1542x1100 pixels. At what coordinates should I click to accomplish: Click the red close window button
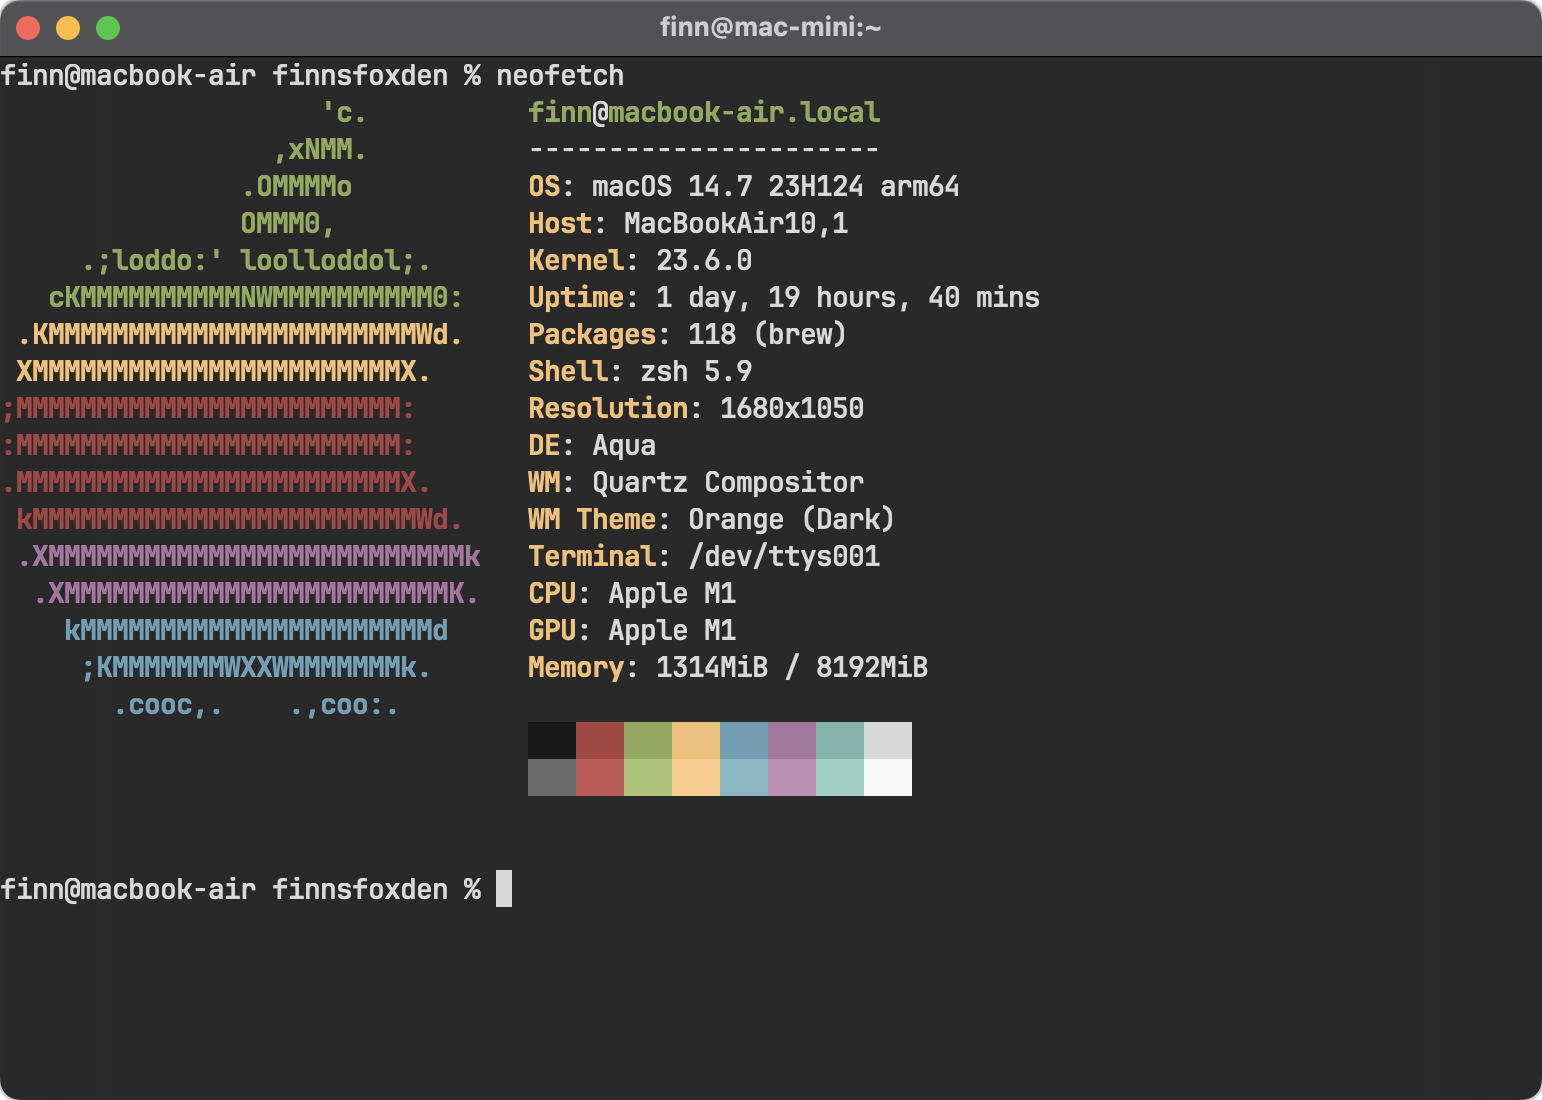[28, 28]
